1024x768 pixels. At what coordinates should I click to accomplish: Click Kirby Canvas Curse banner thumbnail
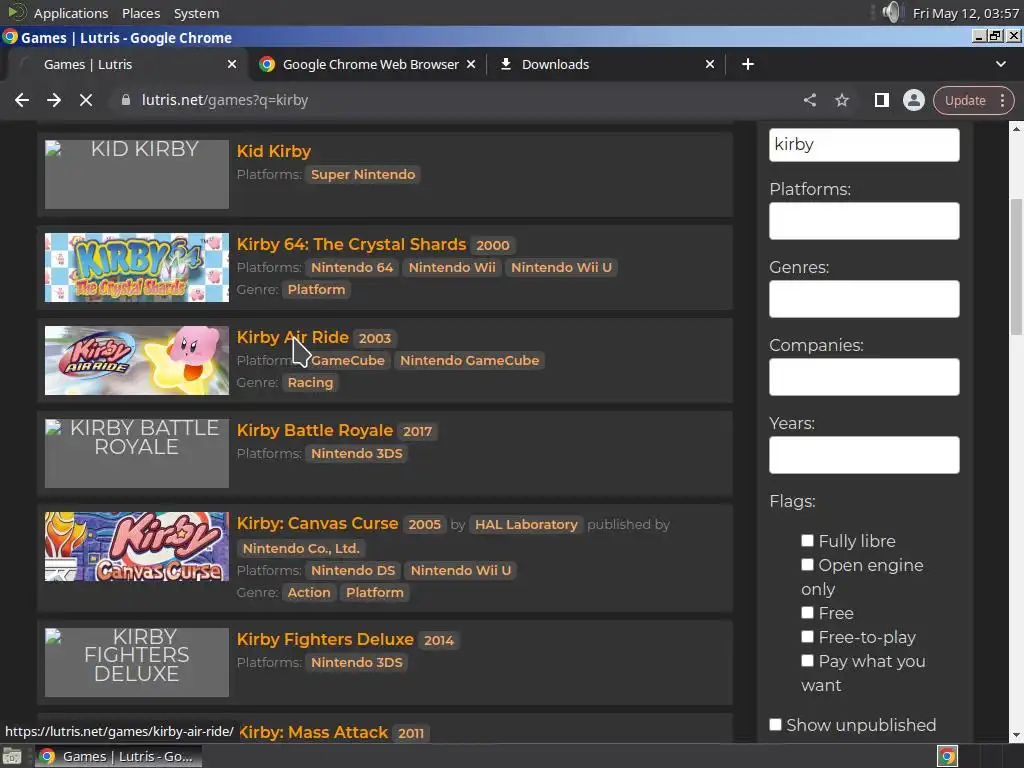click(136, 547)
